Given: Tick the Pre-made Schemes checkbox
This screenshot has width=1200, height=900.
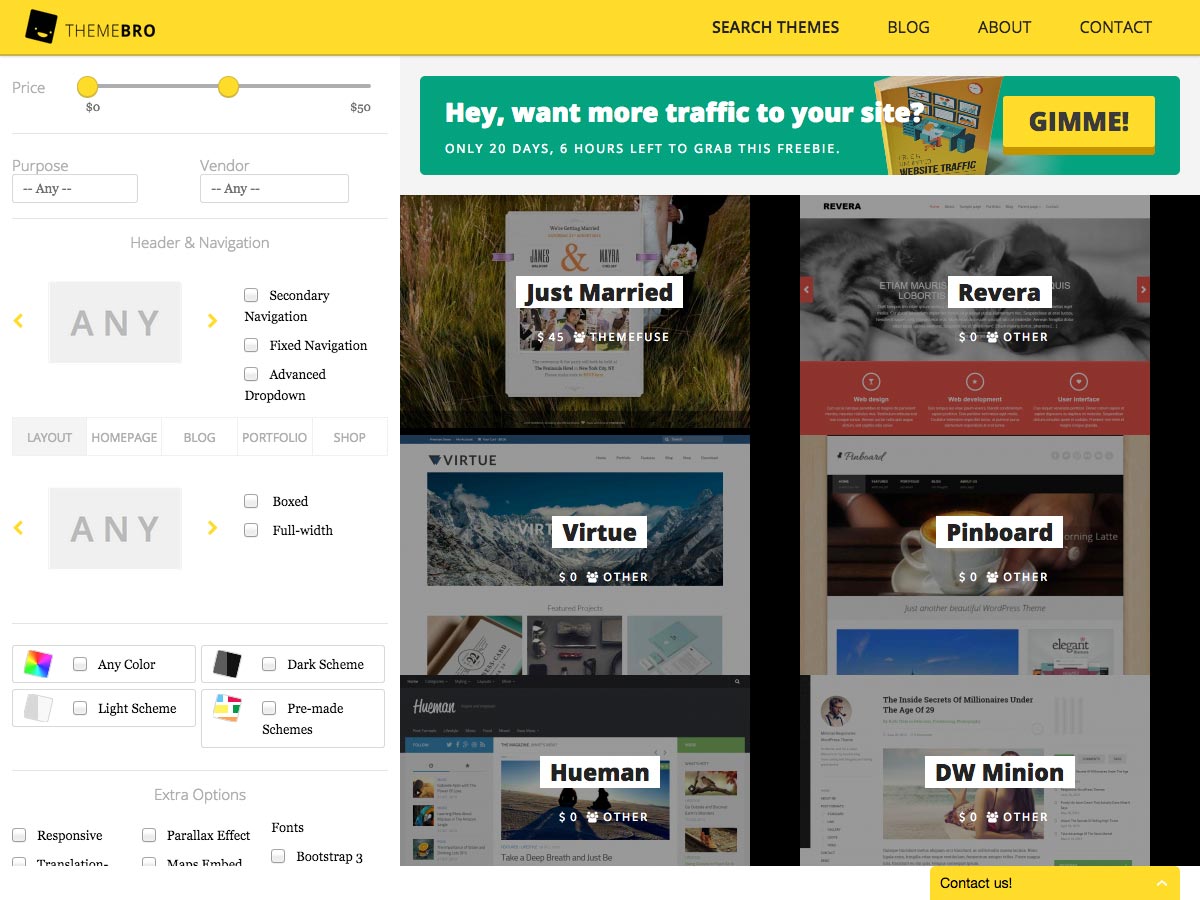Looking at the screenshot, I should click(x=269, y=708).
